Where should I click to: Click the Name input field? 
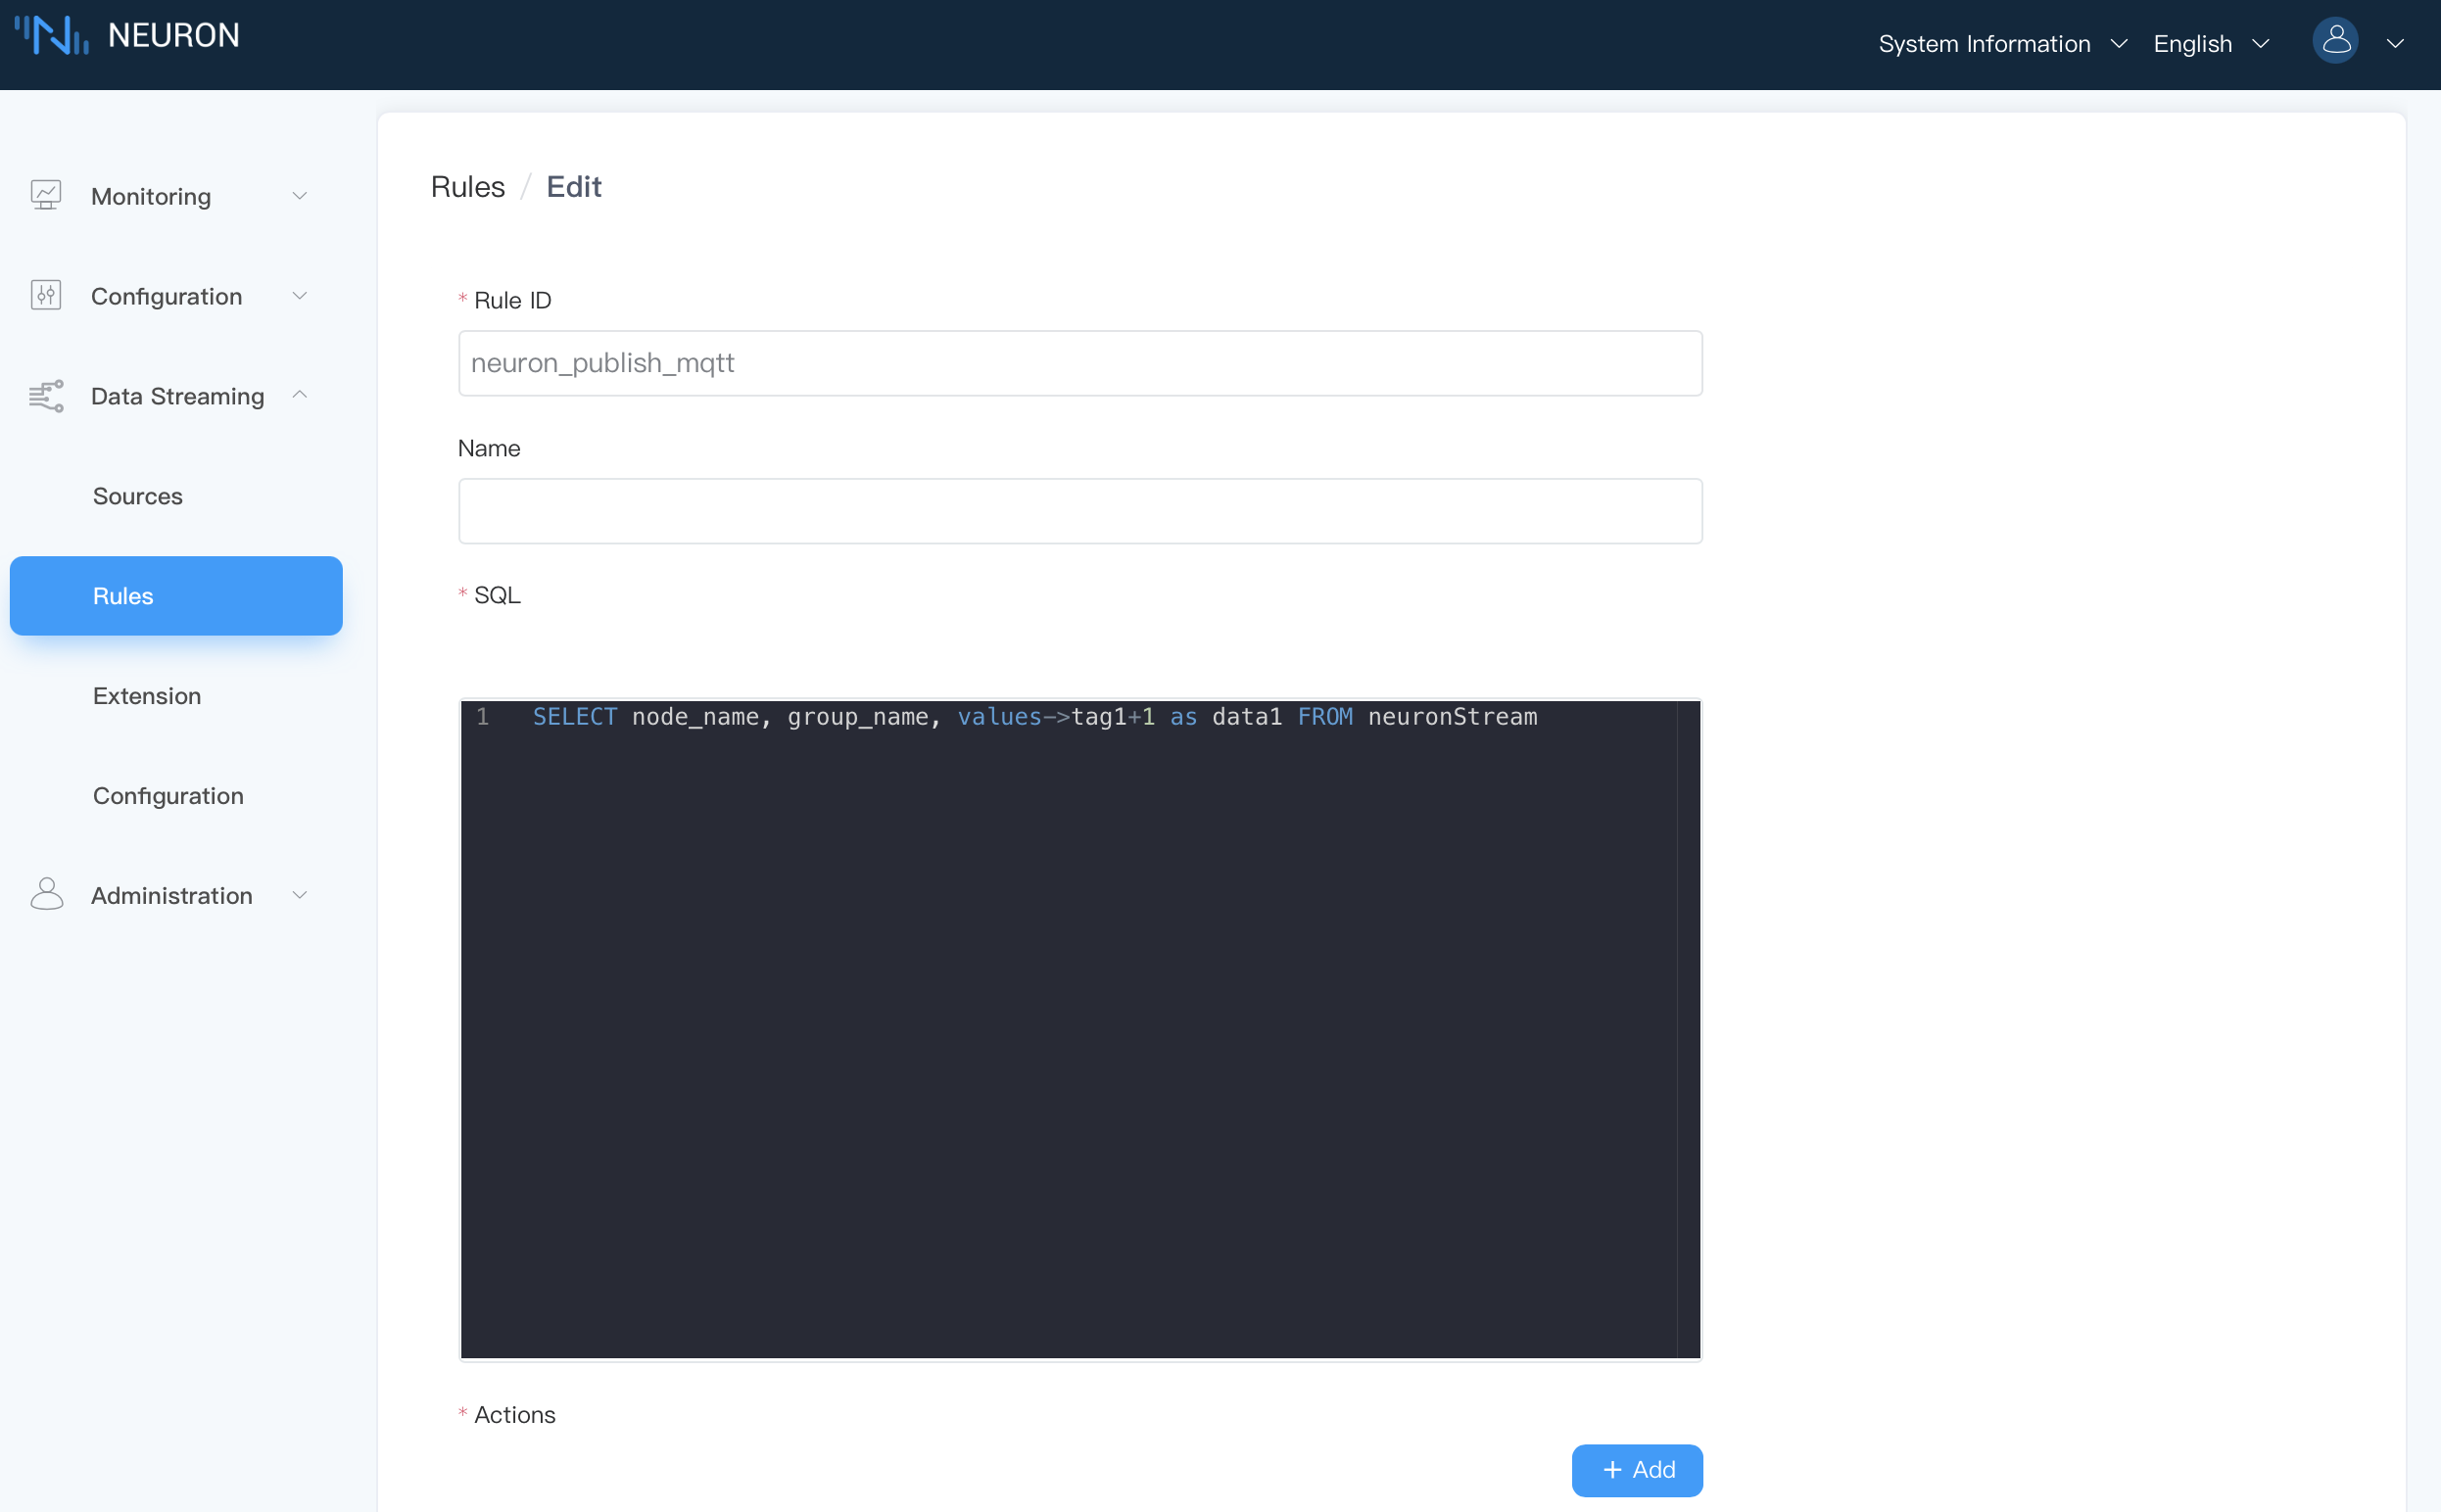click(x=1079, y=509)
